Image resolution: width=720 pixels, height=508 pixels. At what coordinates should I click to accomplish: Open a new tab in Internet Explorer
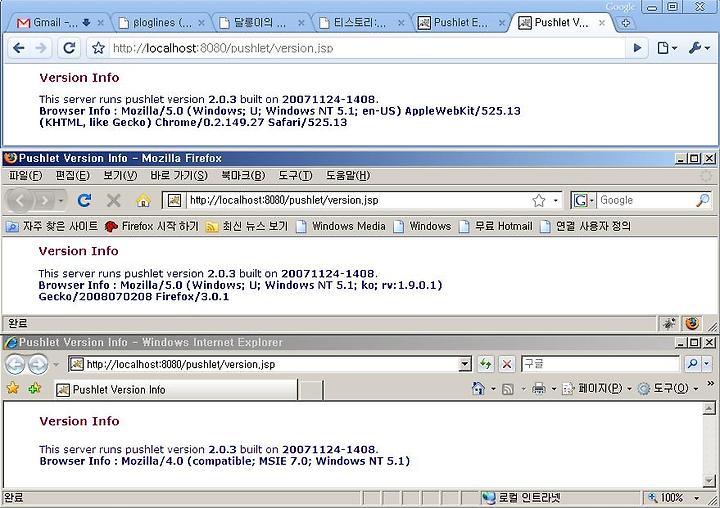click(x=311, y=390)
